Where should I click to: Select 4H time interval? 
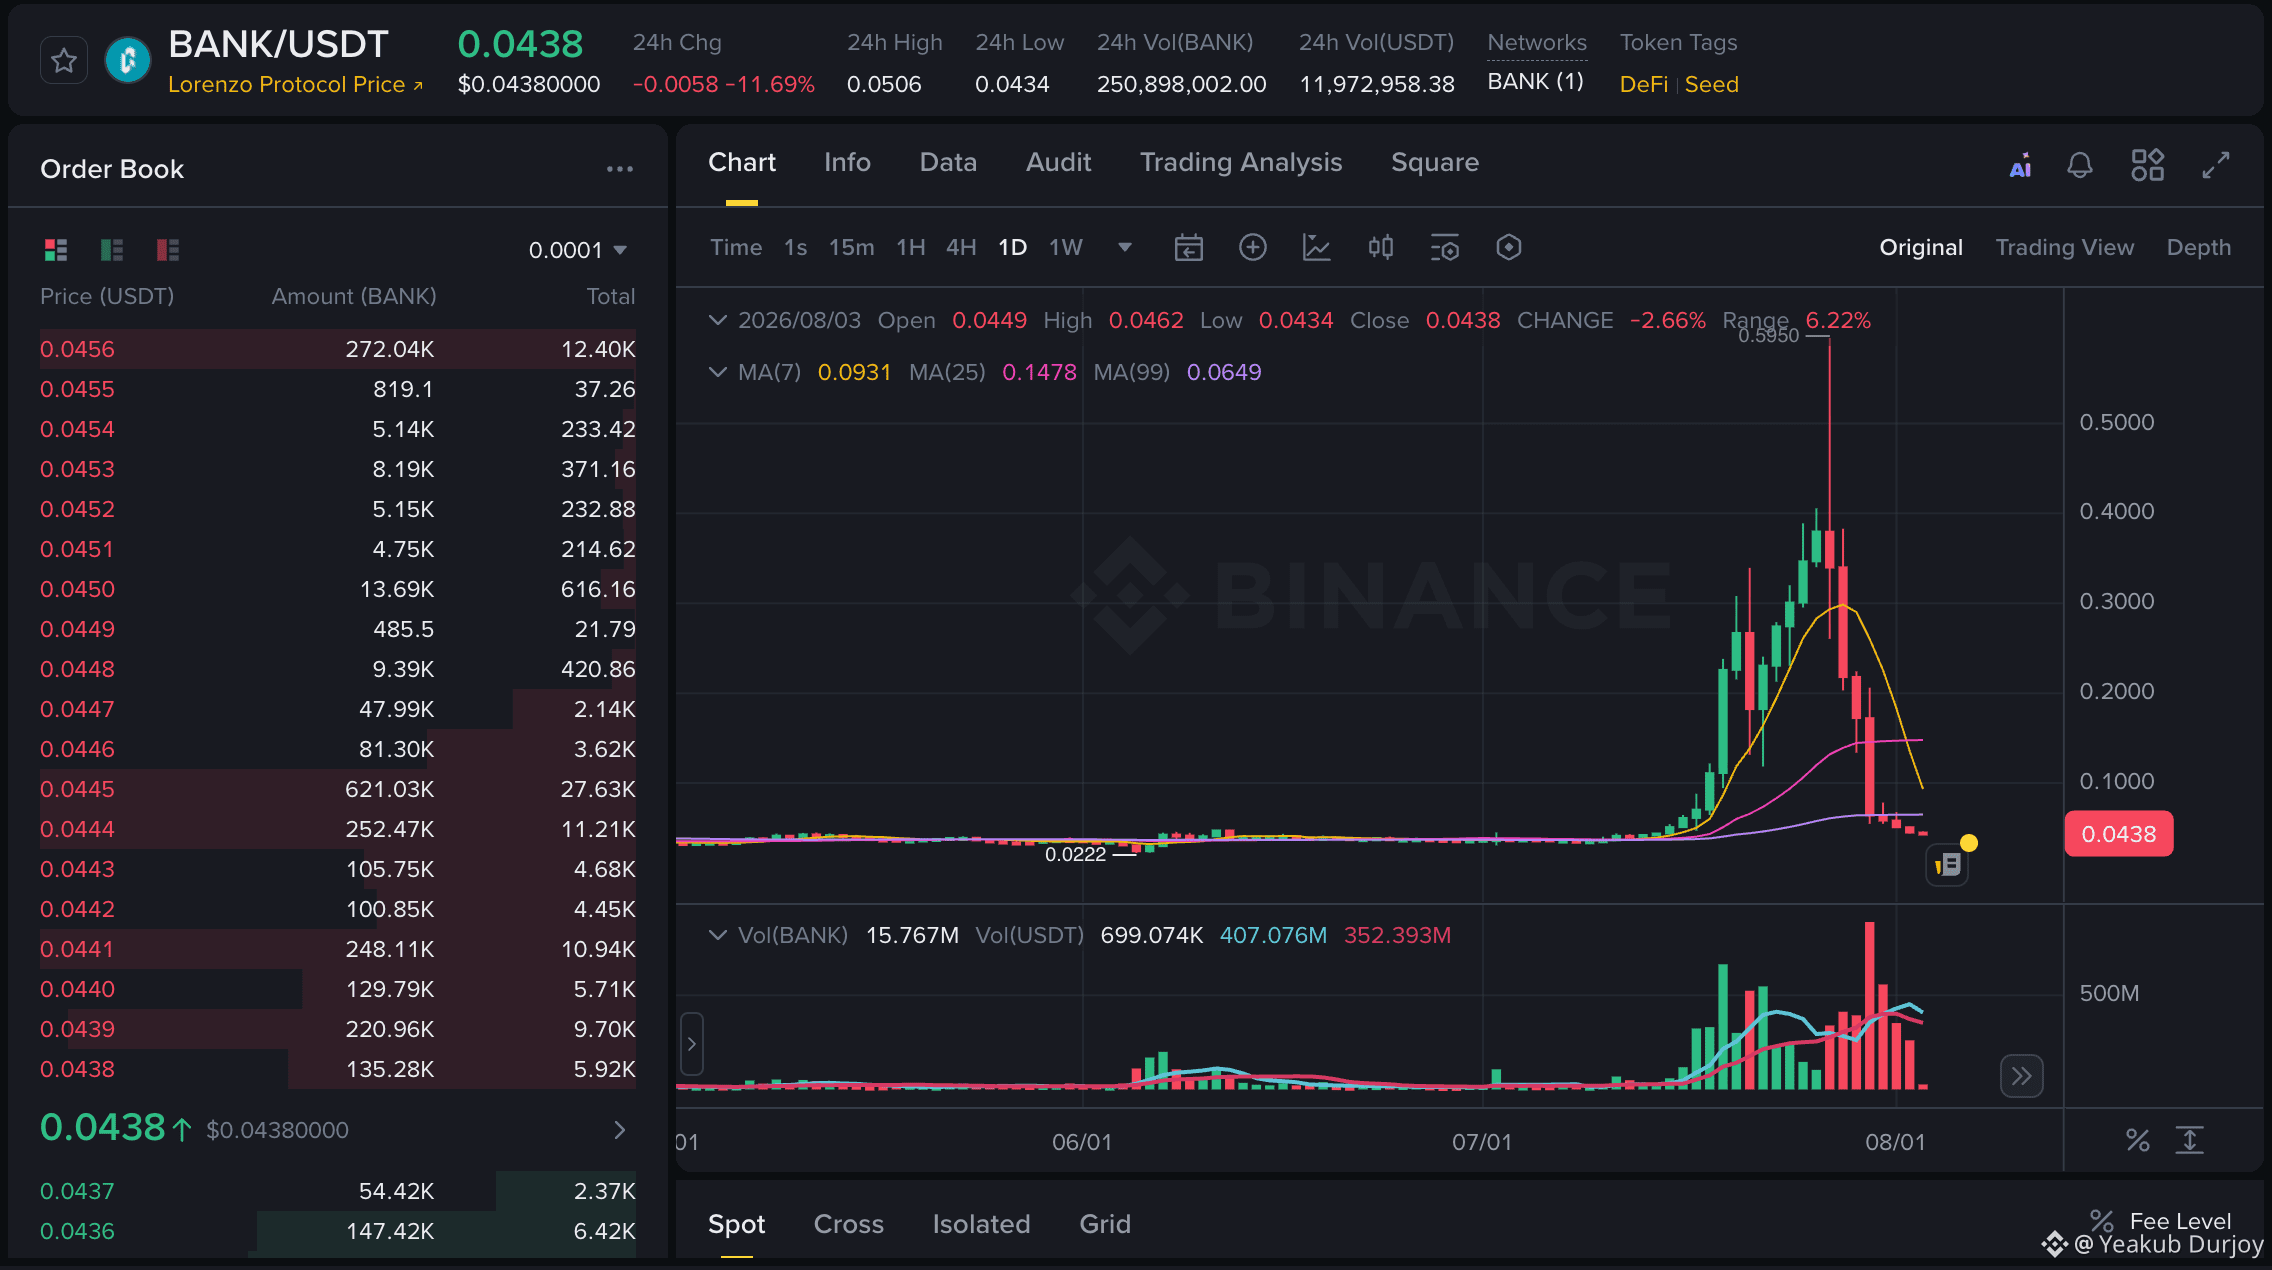pyautogui.click(x=961, y=247)
